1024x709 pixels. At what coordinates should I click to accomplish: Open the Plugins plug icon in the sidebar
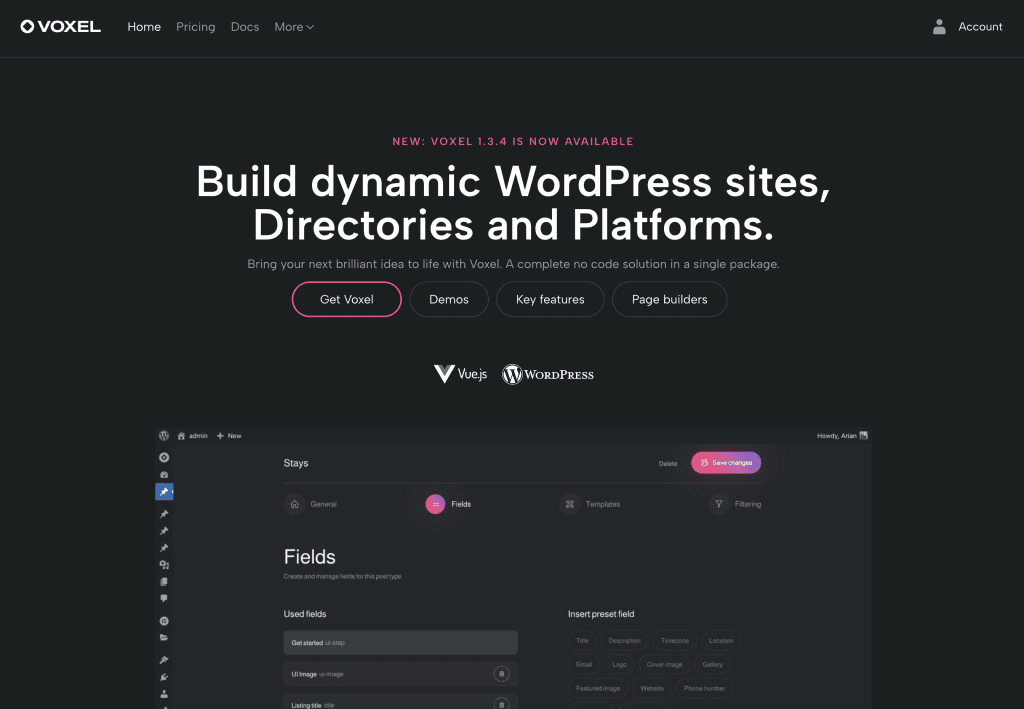pos(164,677)
